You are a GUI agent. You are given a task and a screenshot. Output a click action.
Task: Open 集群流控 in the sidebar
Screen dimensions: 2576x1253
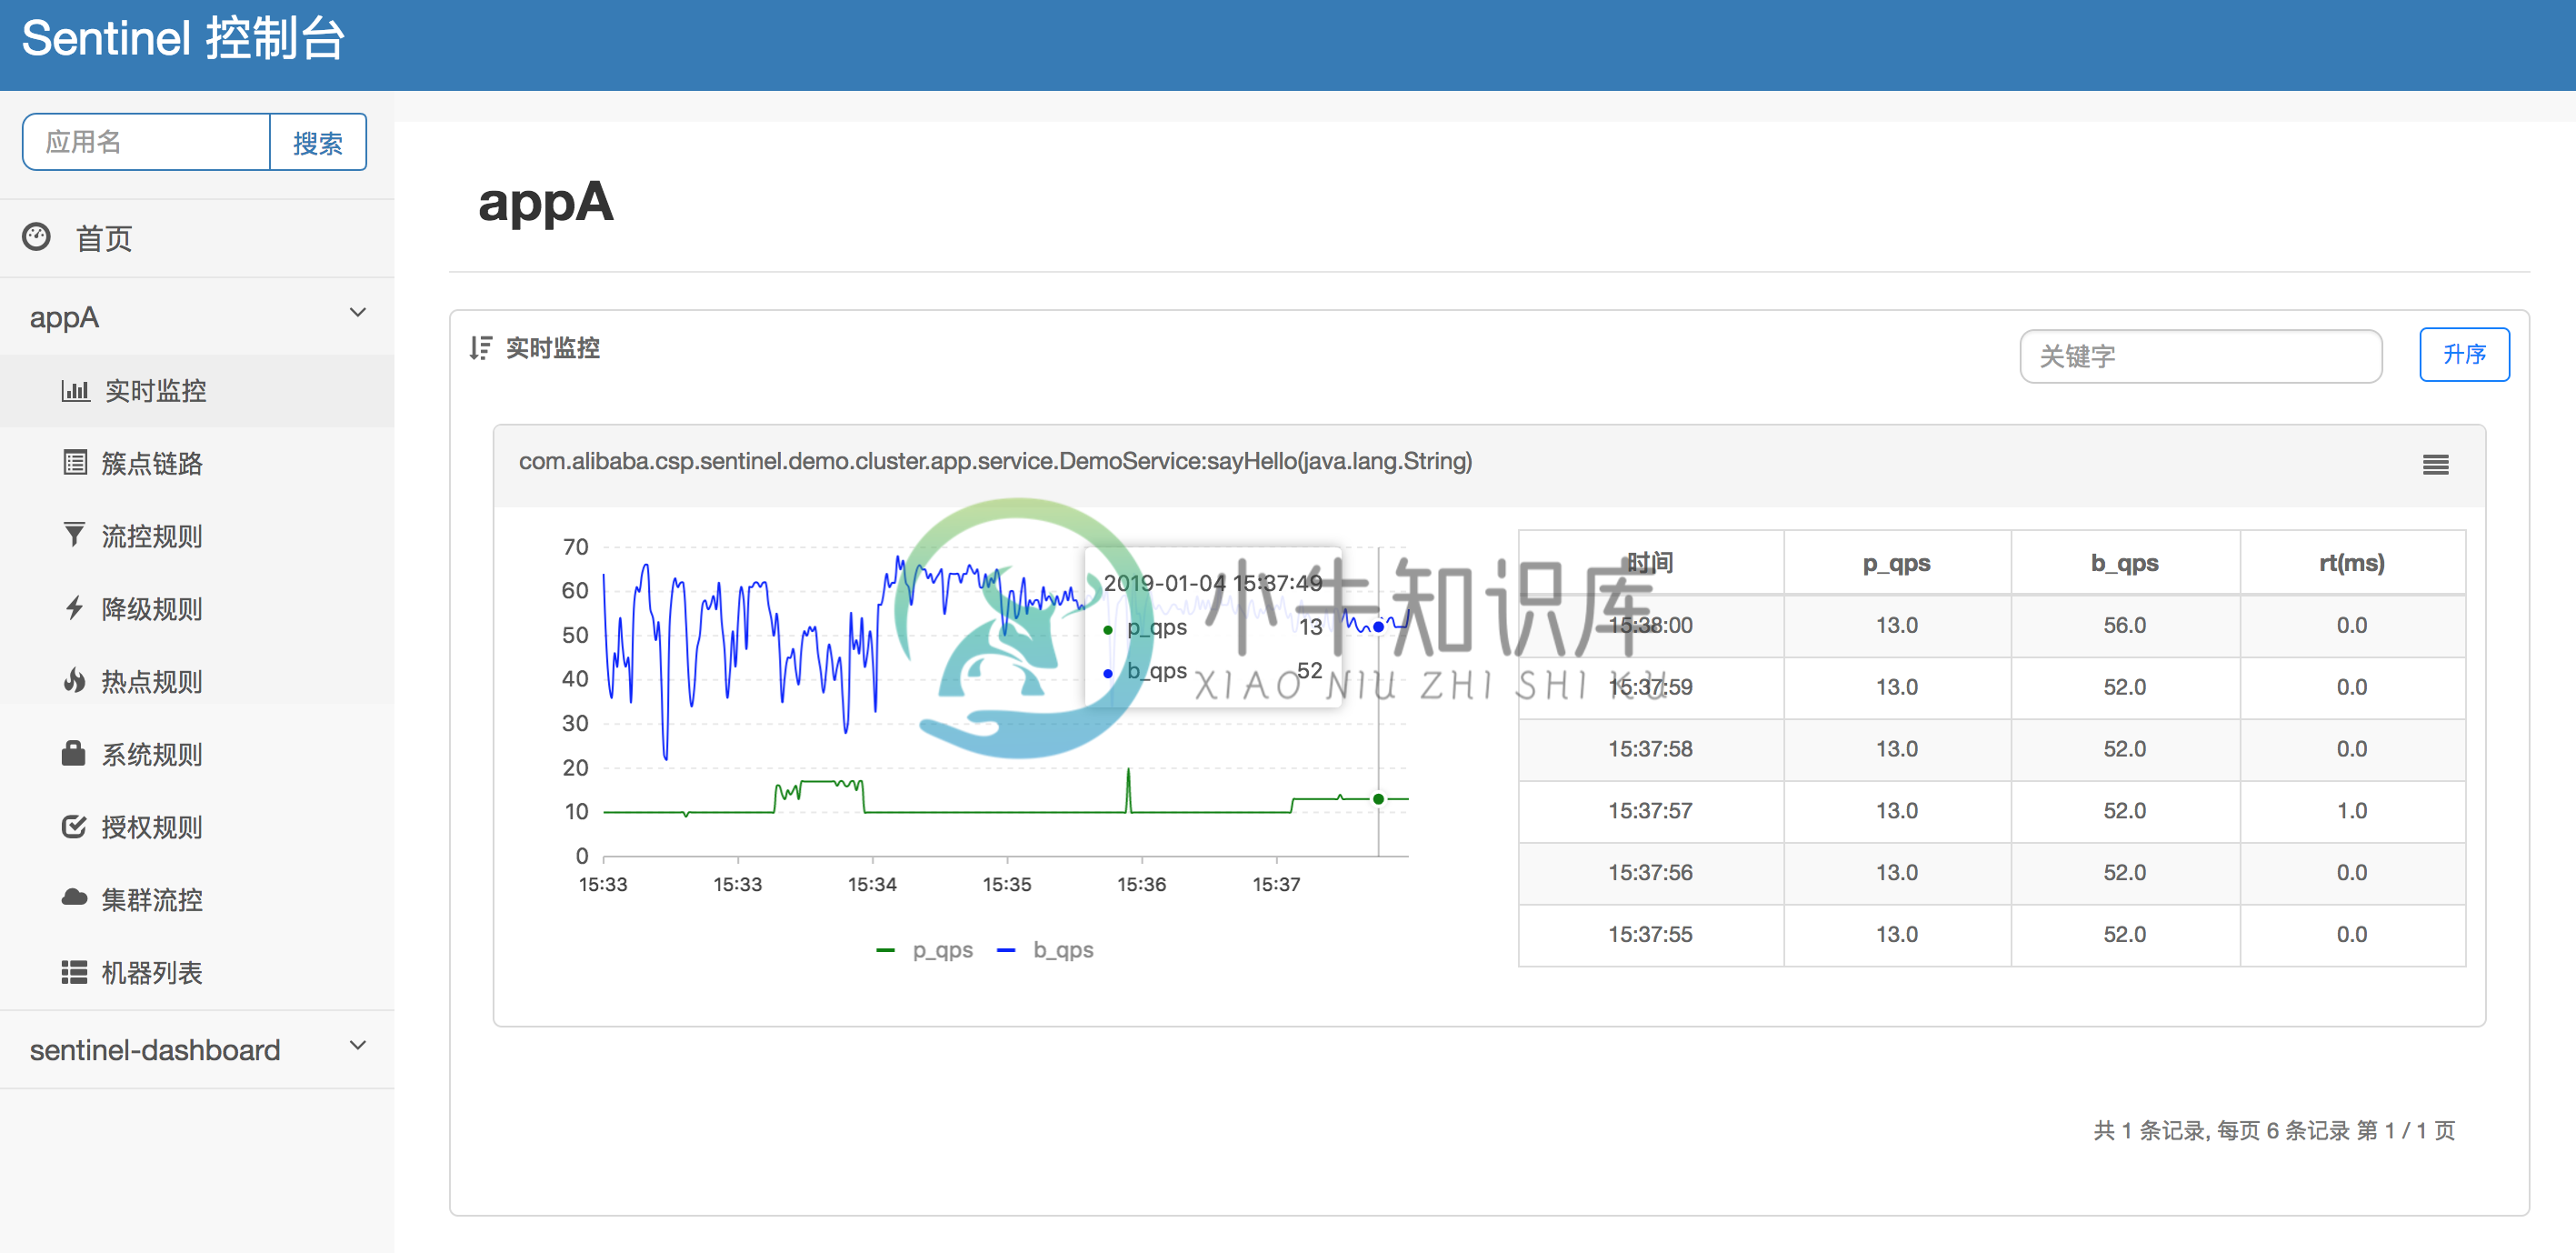click(x=197, y=900)
